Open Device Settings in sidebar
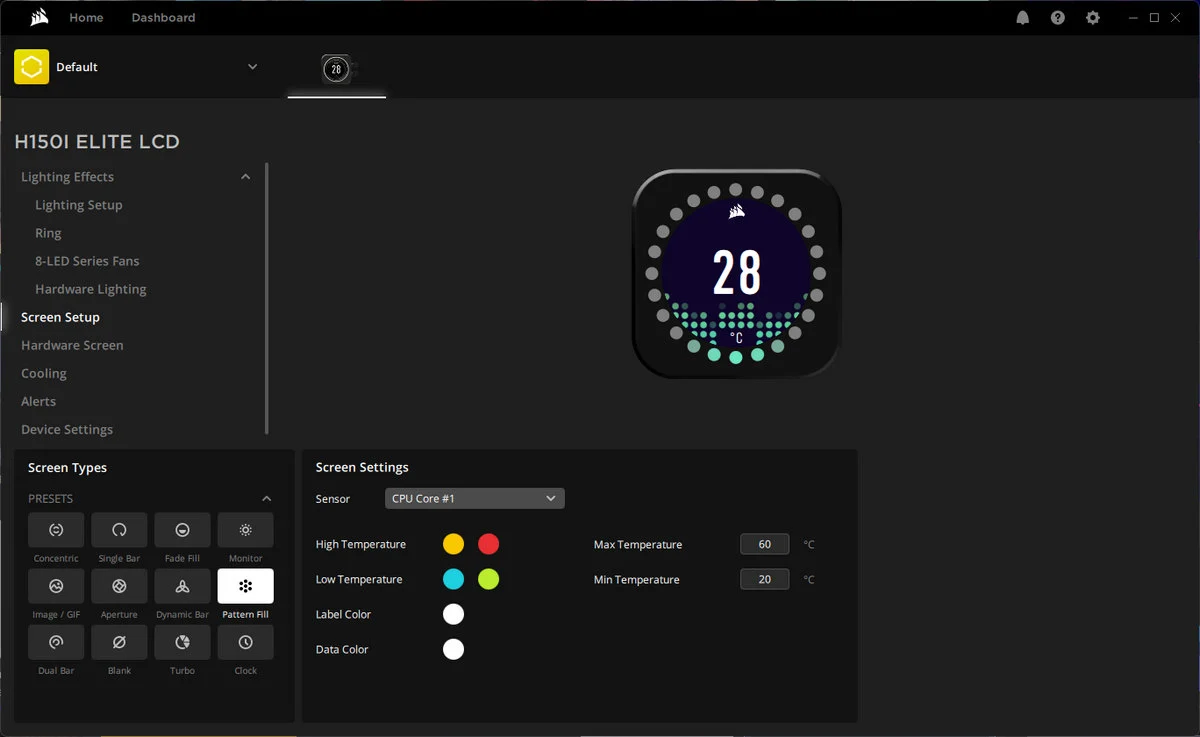 [67, 429]
